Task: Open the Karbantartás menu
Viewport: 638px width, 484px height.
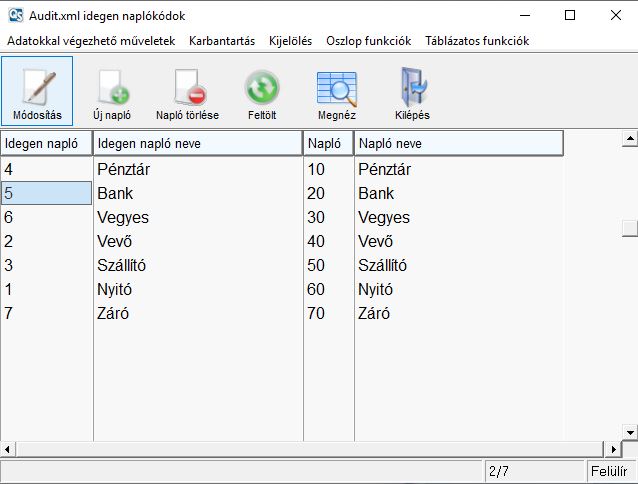Action: click(222, 41)
